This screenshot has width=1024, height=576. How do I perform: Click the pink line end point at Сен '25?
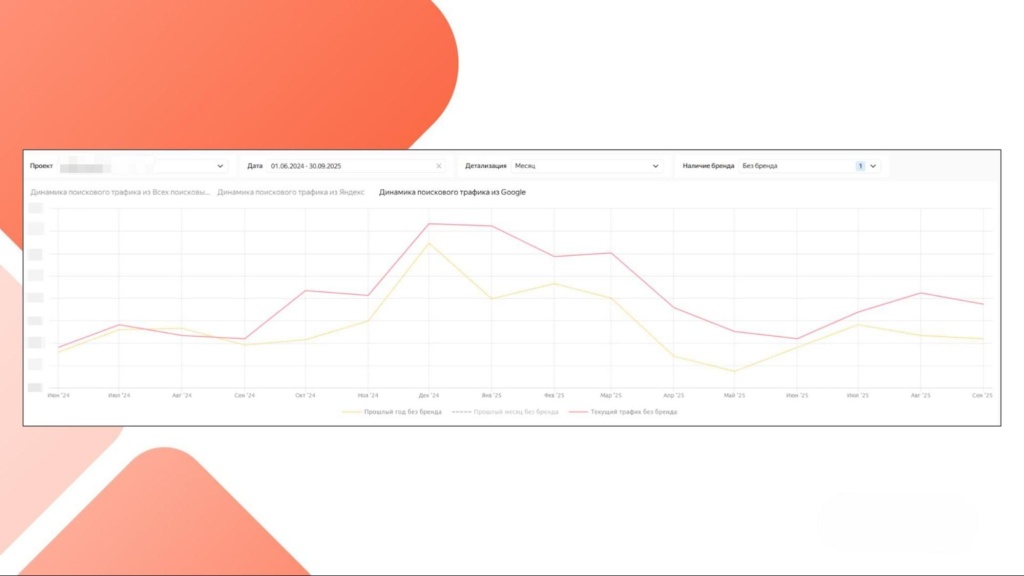[x=983, y=304]
